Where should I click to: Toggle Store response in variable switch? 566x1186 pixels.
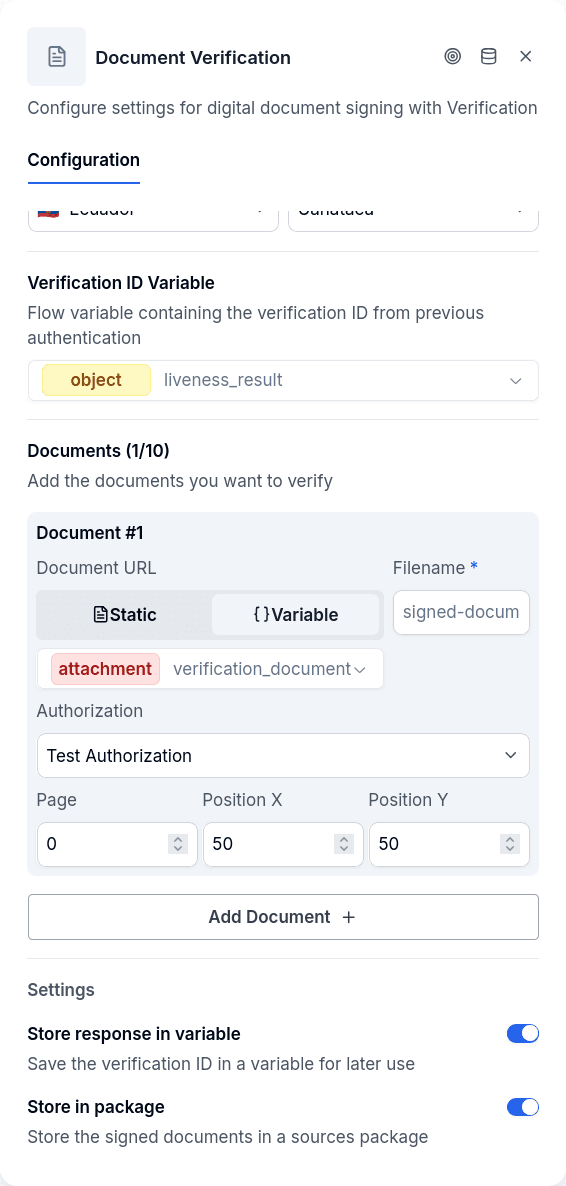[x=523, y=1034]
